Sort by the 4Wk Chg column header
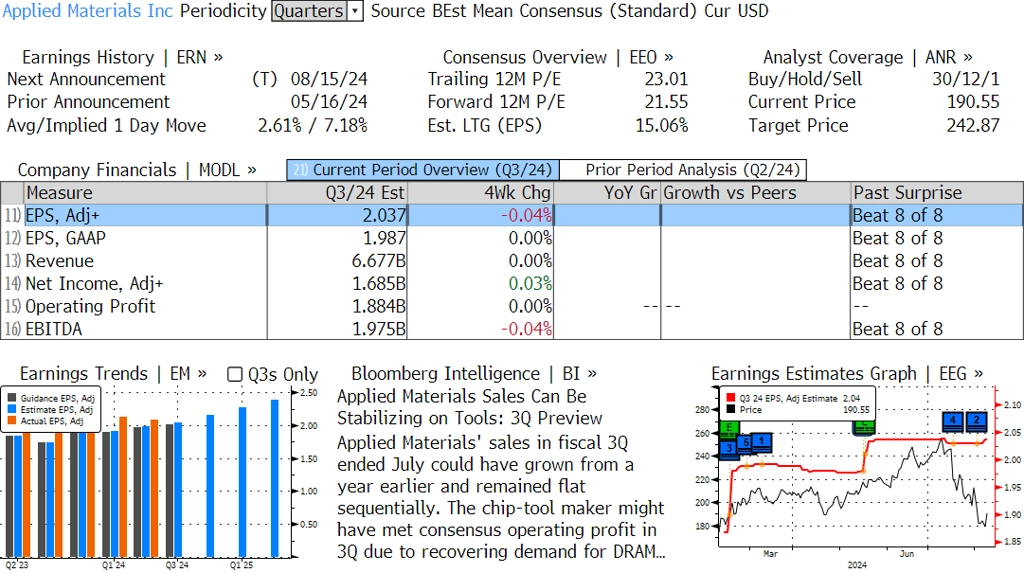The image size is (1024, 573). (x=480, y=193)
